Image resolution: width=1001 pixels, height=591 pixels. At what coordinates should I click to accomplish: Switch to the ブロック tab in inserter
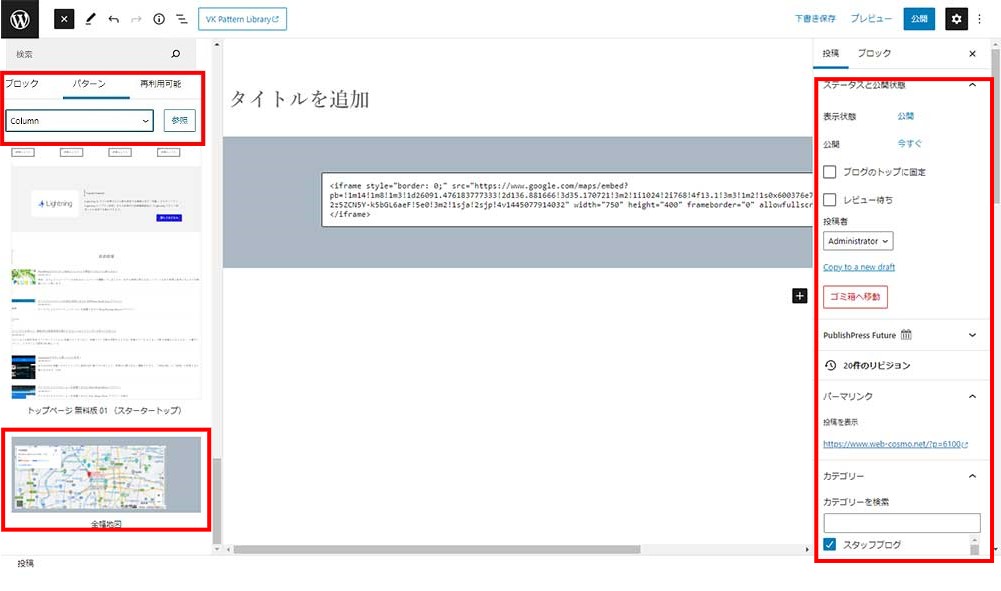point(22,84)
